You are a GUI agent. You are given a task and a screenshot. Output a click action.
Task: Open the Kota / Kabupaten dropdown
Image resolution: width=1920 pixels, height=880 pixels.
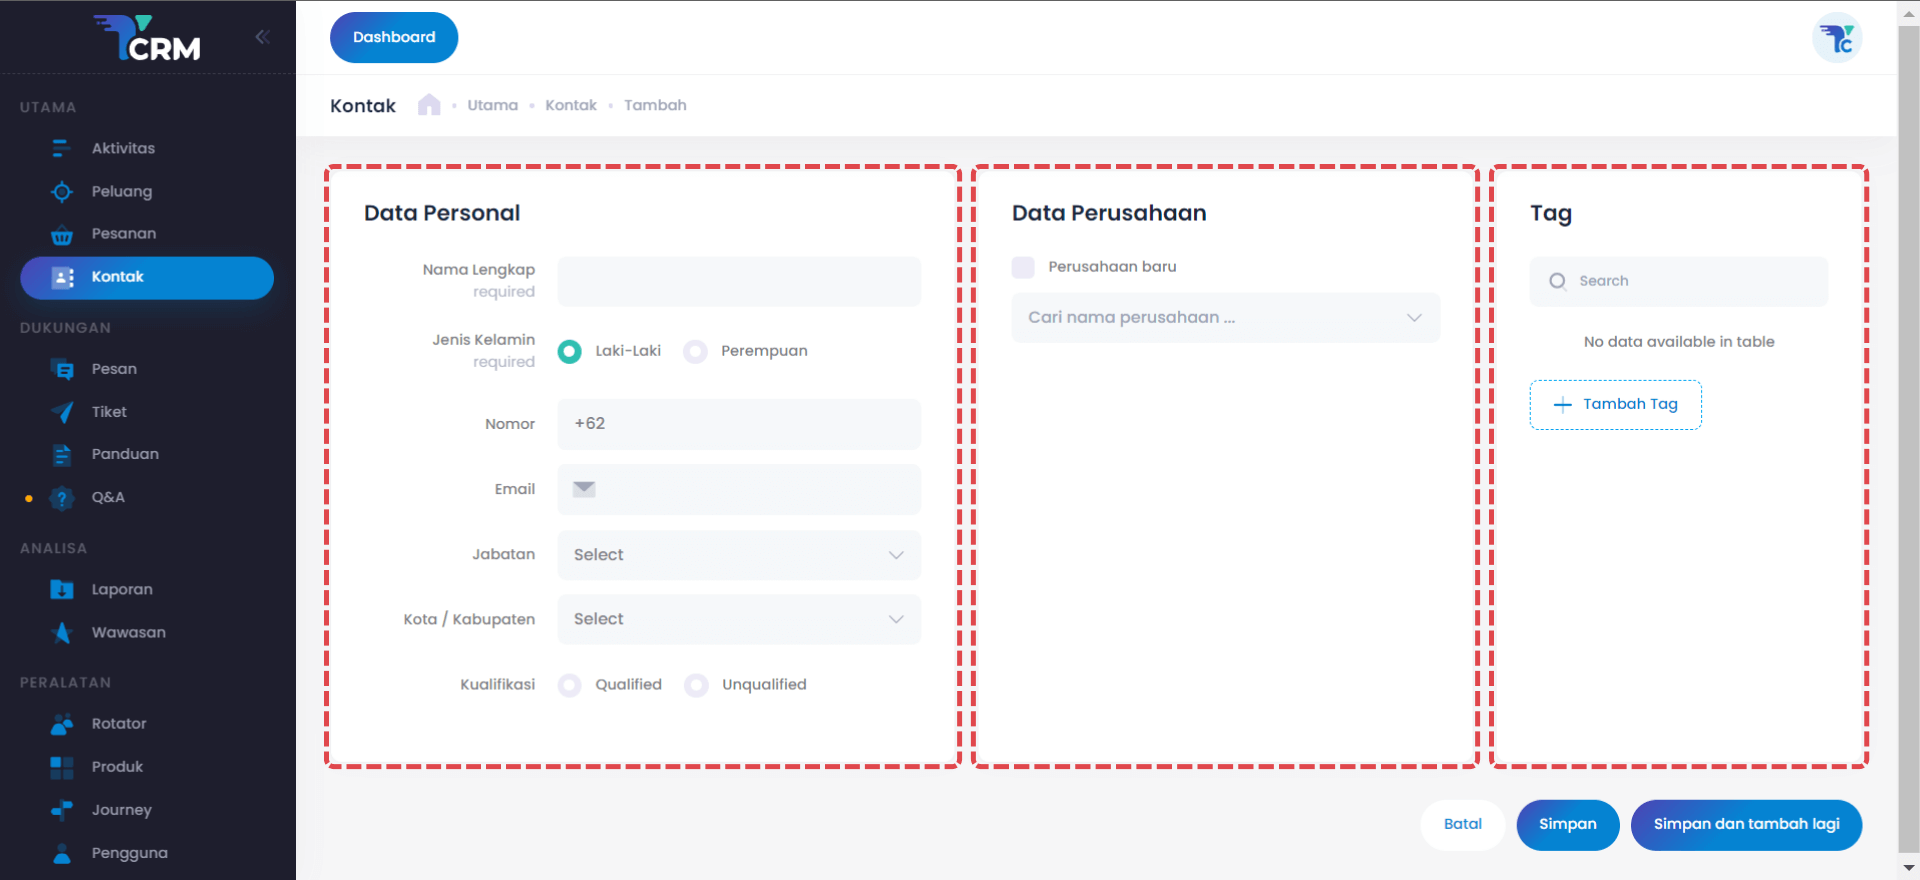click(x=739, y=620)
